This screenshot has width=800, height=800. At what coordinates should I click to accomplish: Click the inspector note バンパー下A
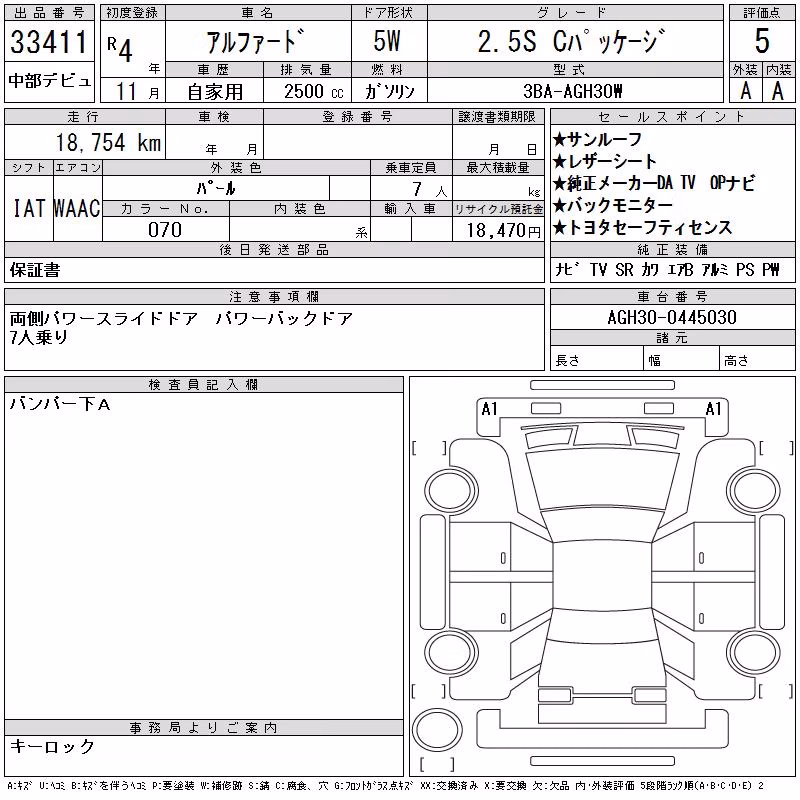pos(60,405)
